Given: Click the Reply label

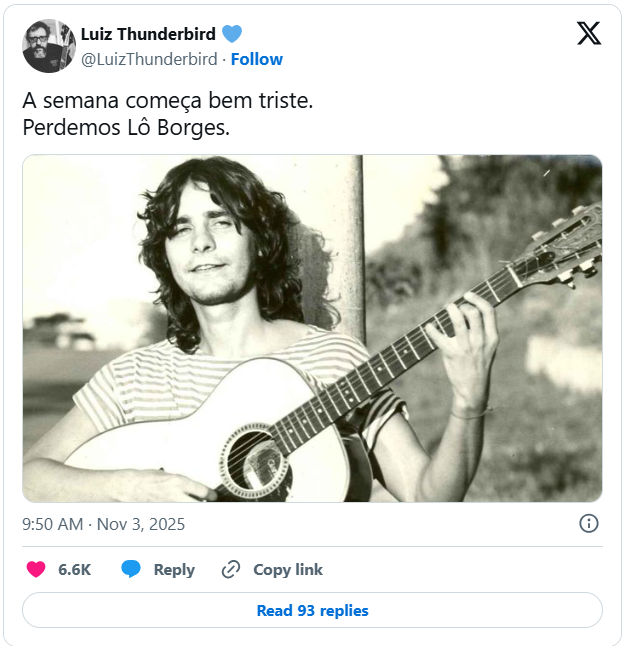Looking at the screenshot, I should click(x=174, y=569).
